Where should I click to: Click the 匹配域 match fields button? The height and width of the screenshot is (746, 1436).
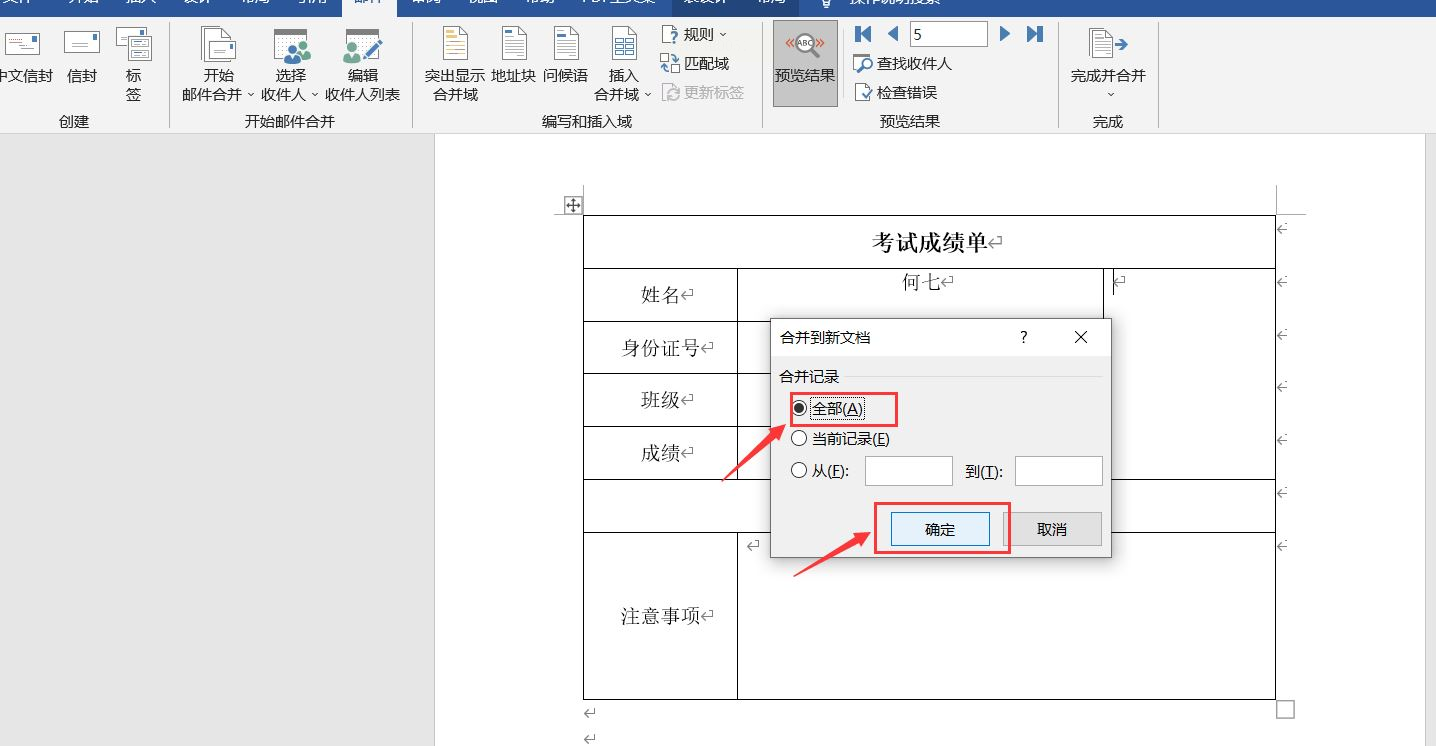[694, 63]
